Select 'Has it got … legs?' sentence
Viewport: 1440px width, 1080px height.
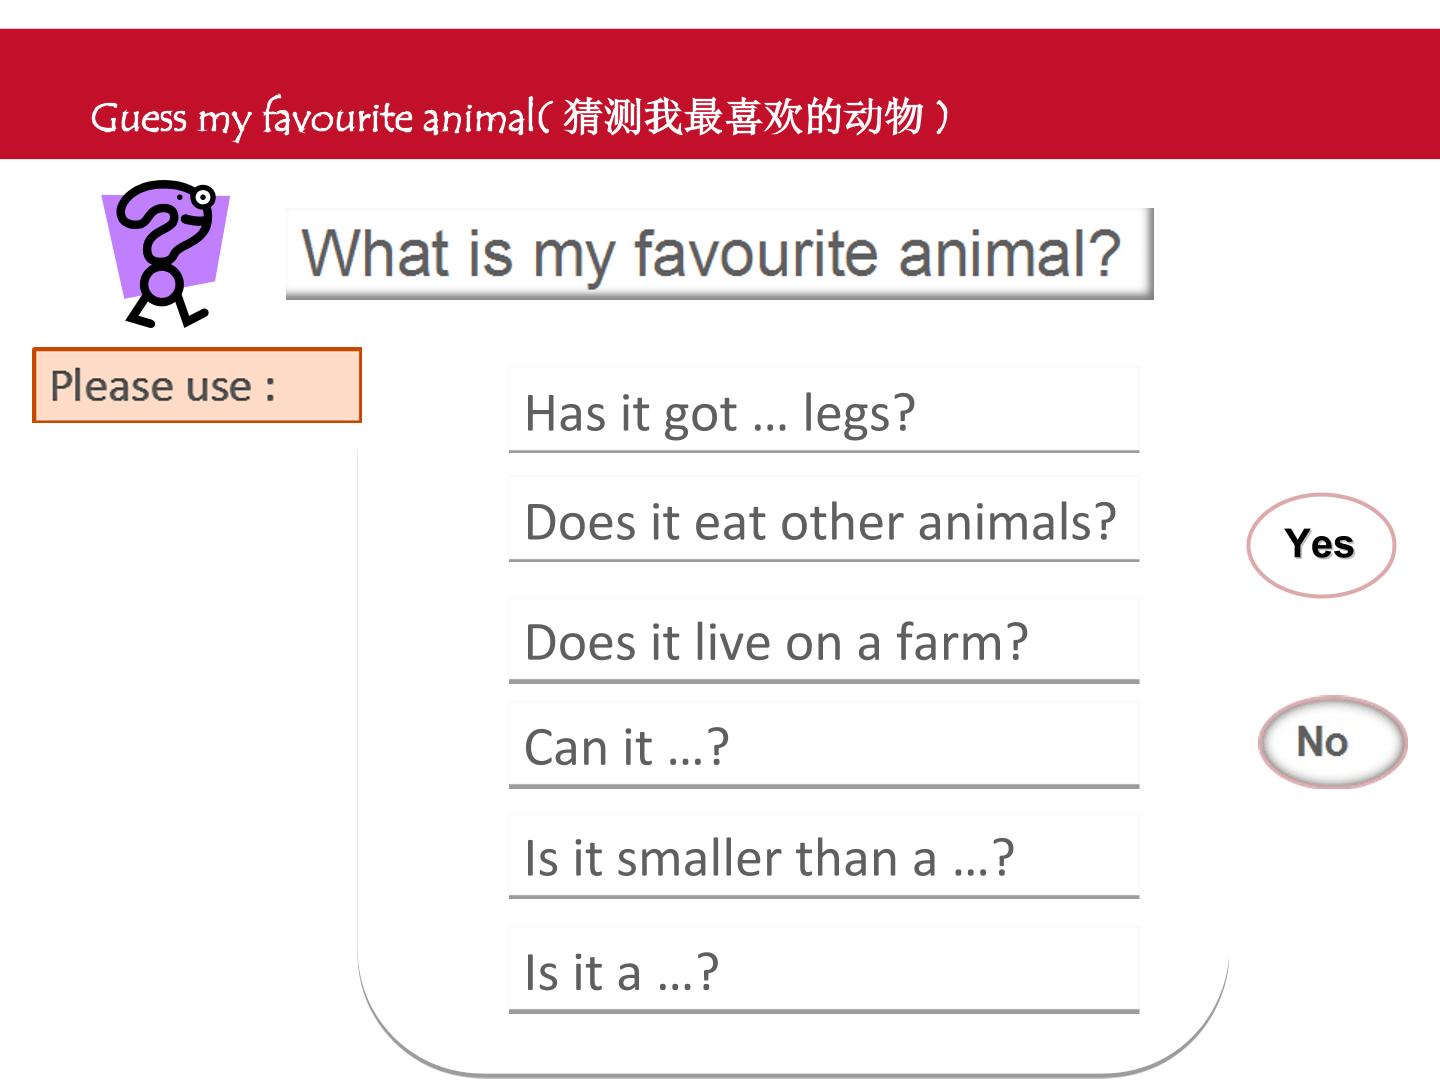(824, 410)
